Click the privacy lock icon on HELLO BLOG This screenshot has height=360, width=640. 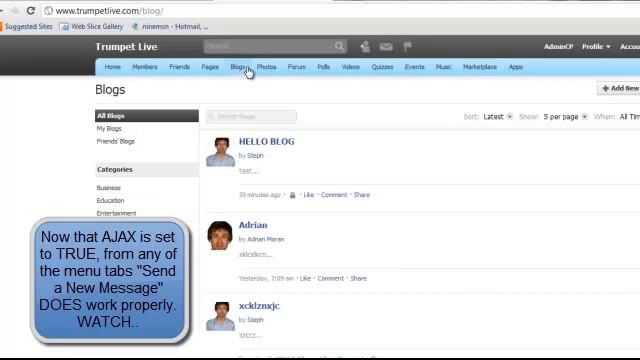[x=293, y=195]
